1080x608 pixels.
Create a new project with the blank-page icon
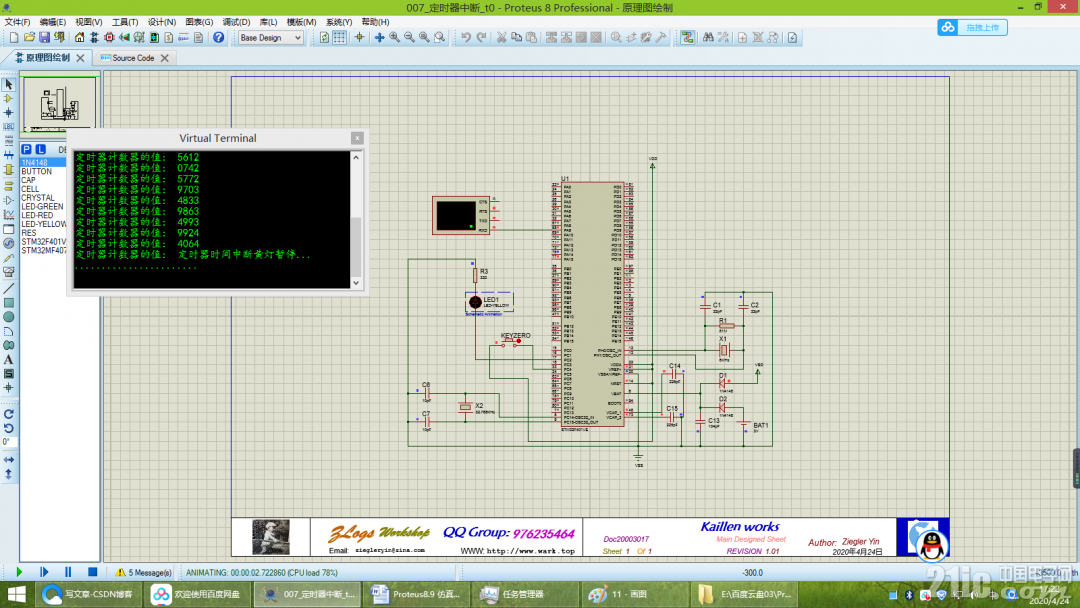coord(14,37)
